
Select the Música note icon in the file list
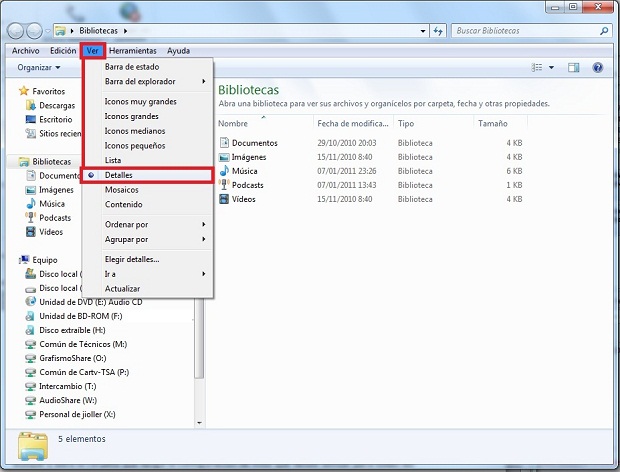(x=224, y=171)
